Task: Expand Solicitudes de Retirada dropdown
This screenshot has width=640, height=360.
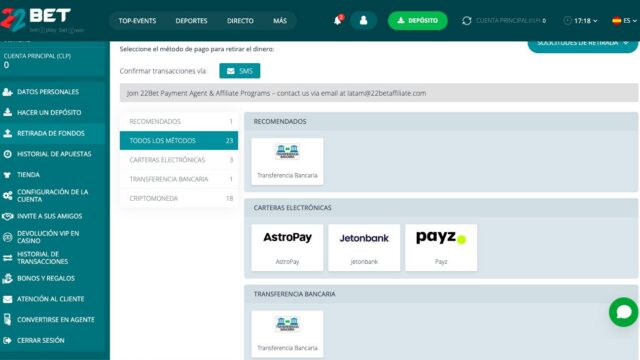Action: pos(583,44)
